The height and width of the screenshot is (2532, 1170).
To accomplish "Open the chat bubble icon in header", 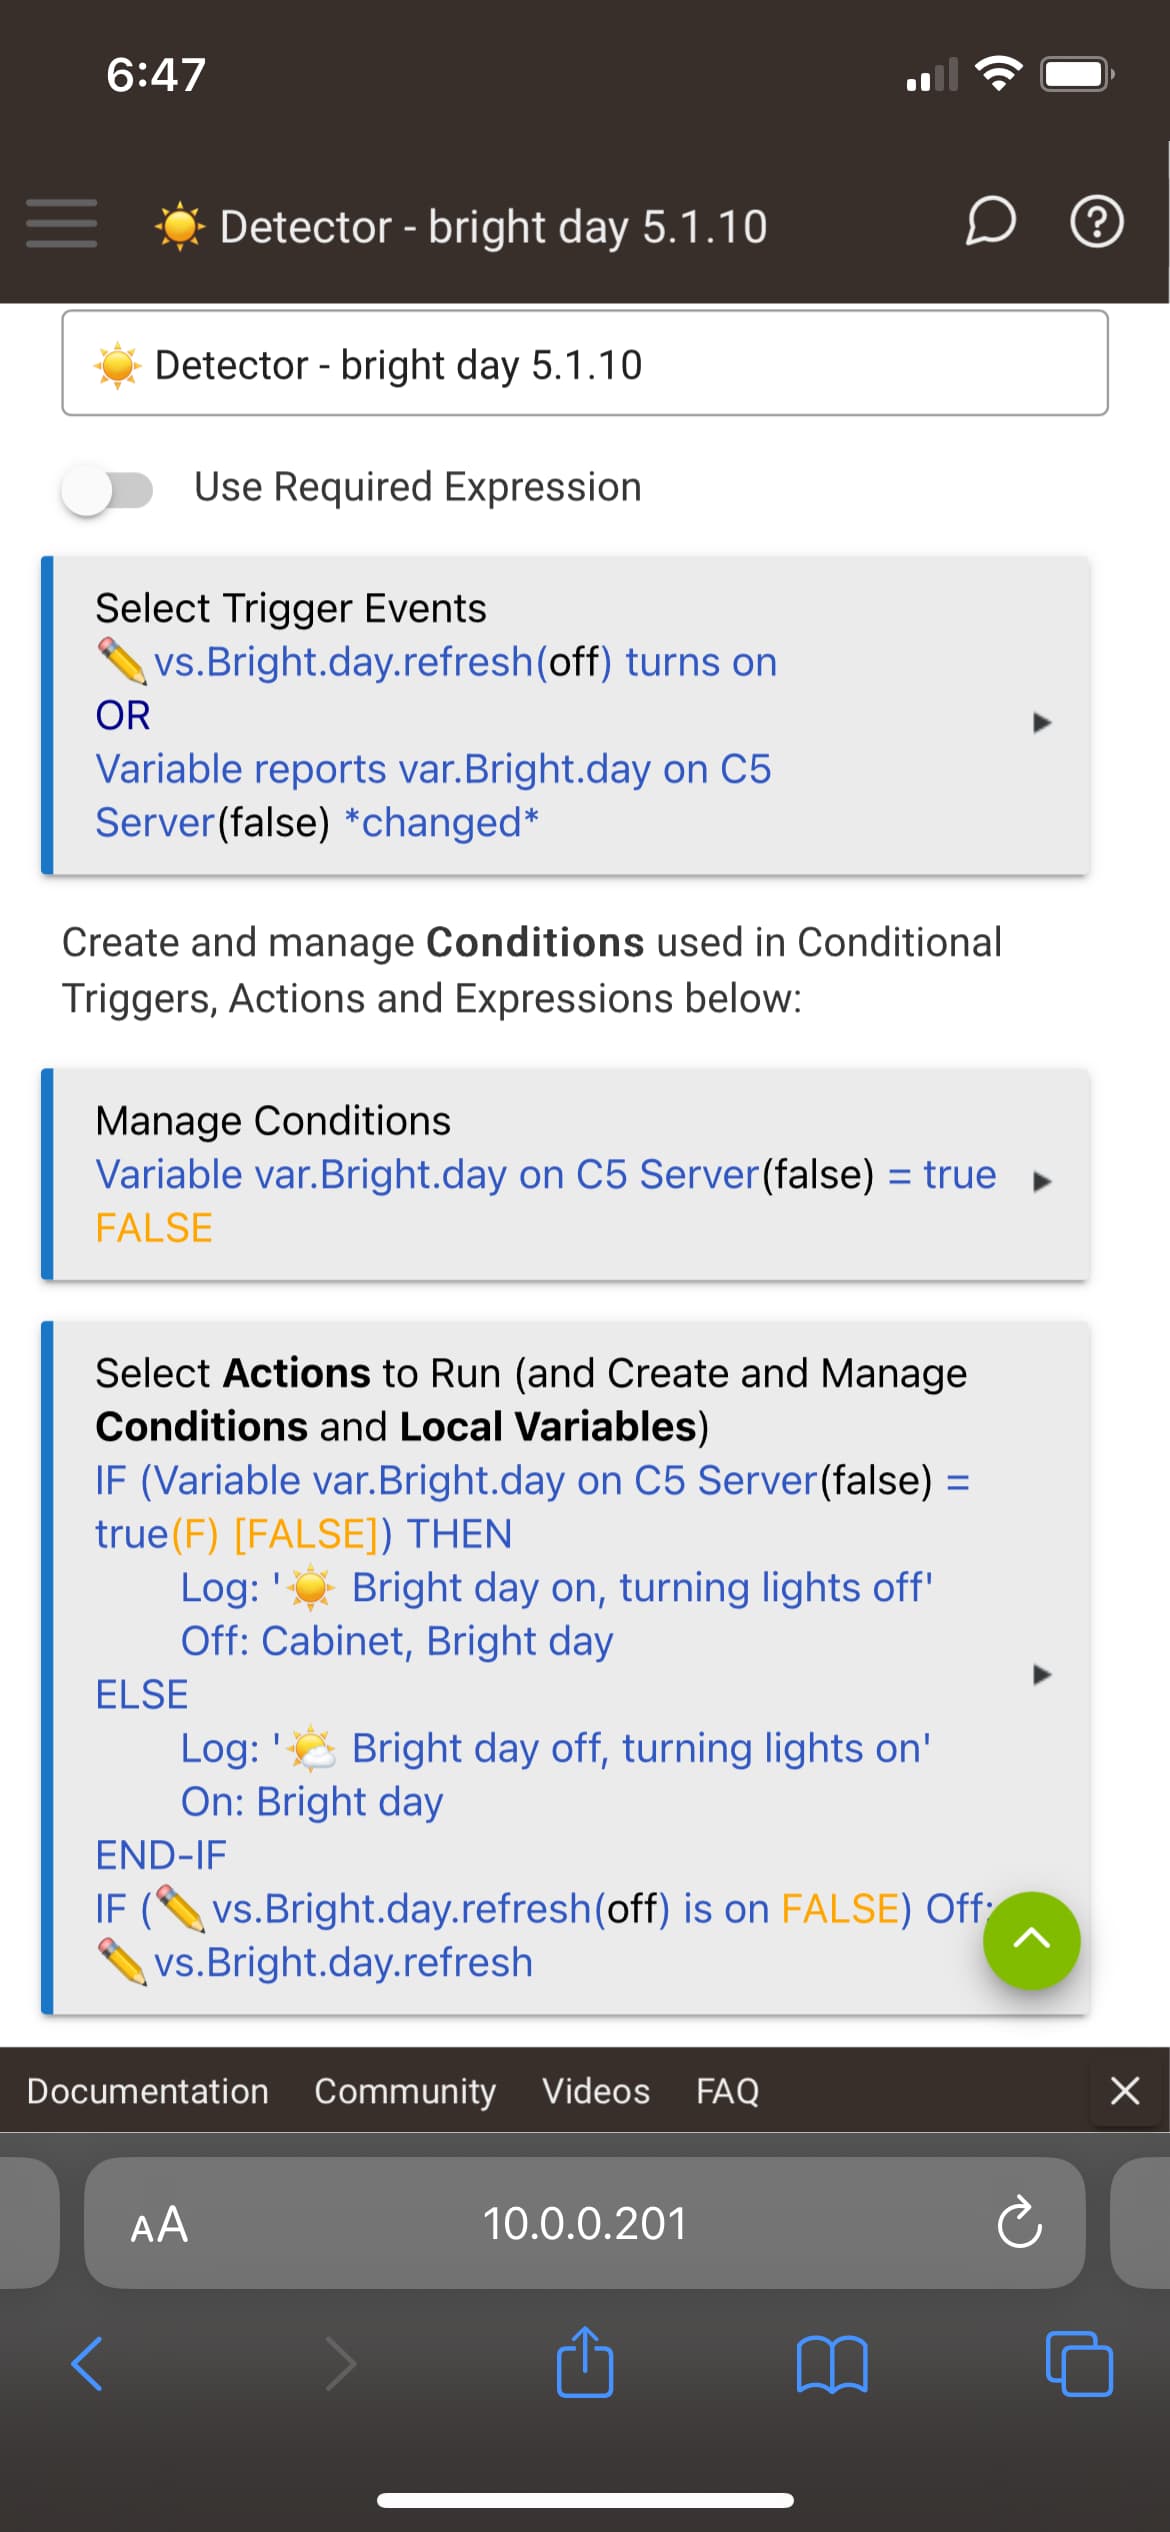I will coord(990,221).
